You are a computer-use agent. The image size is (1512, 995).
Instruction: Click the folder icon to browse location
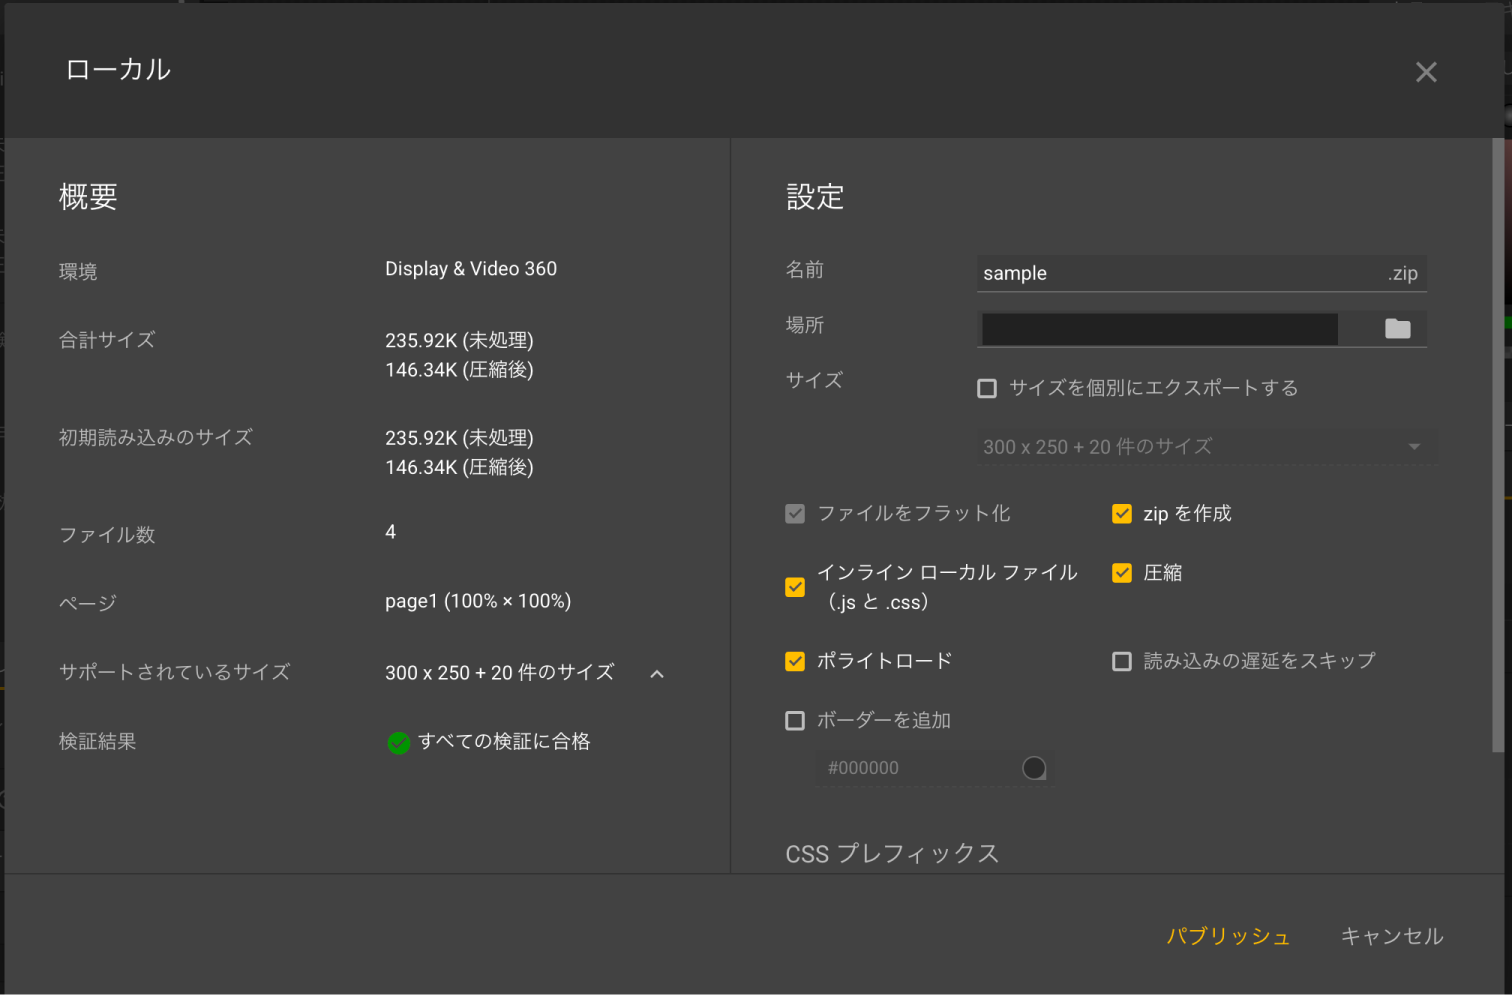click(1397, 329)
